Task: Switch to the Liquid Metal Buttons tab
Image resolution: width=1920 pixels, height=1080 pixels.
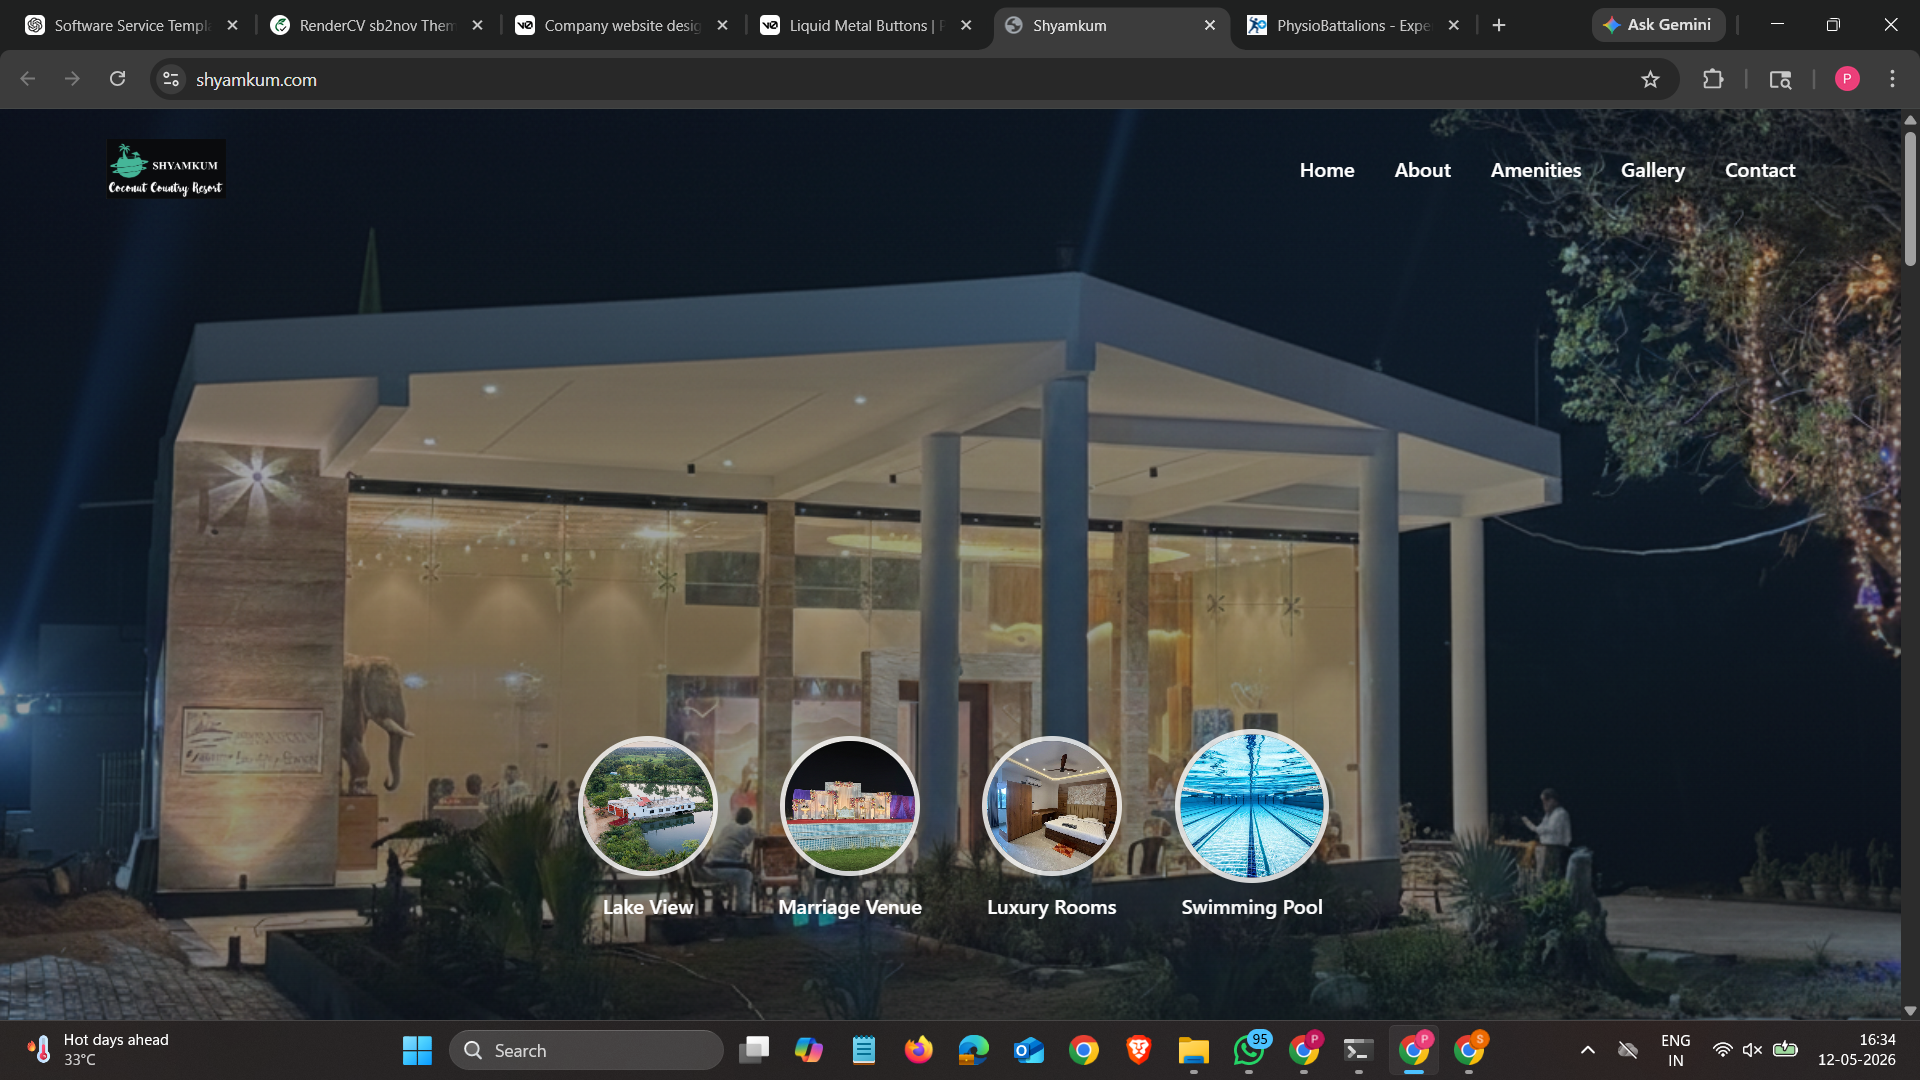Action: [866, 25]
